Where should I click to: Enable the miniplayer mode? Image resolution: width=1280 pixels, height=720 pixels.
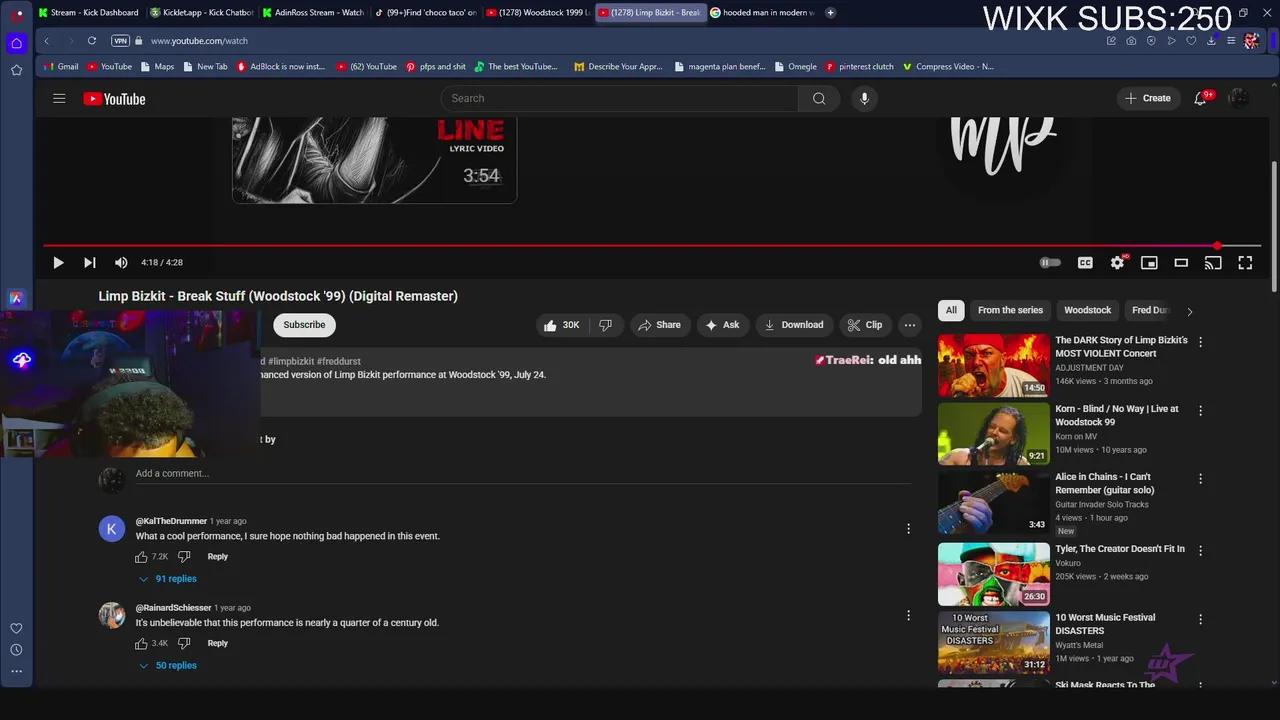1149,263
